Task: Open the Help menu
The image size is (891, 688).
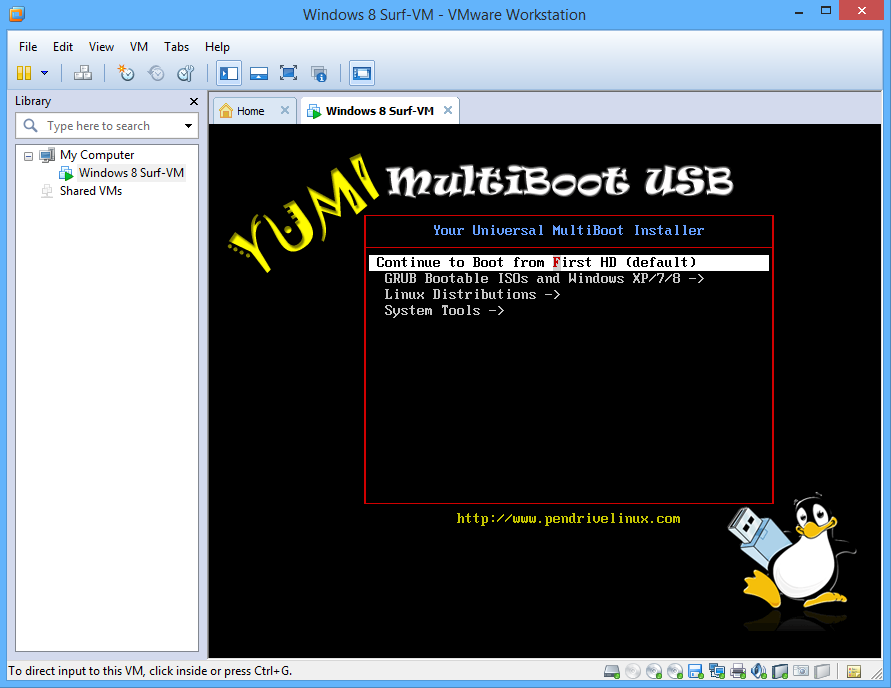Action: coord(217,47)
